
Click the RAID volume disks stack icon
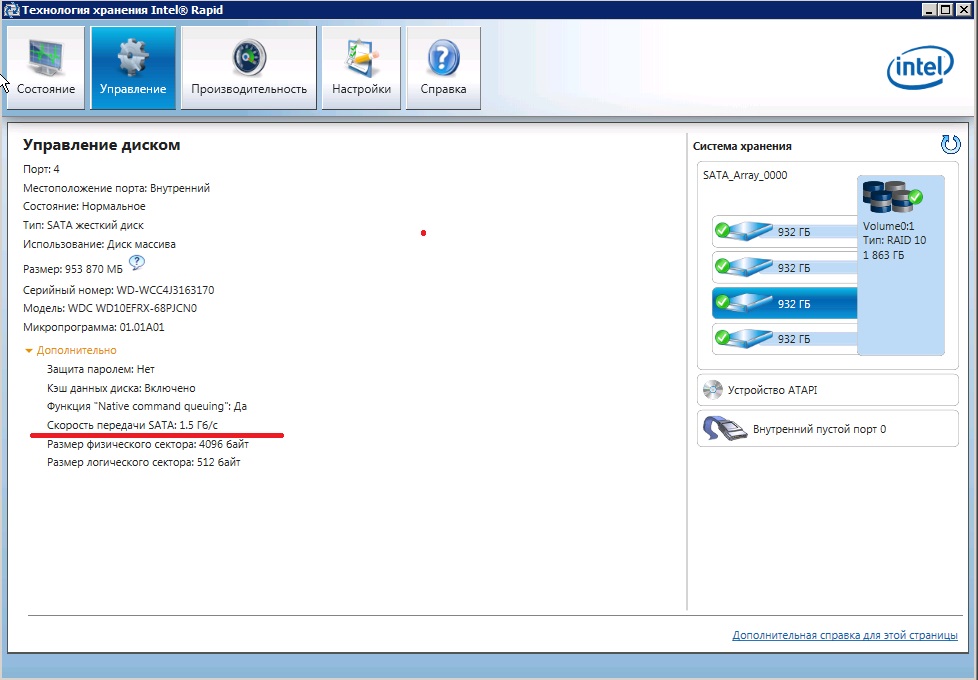[x=893, y=197]
